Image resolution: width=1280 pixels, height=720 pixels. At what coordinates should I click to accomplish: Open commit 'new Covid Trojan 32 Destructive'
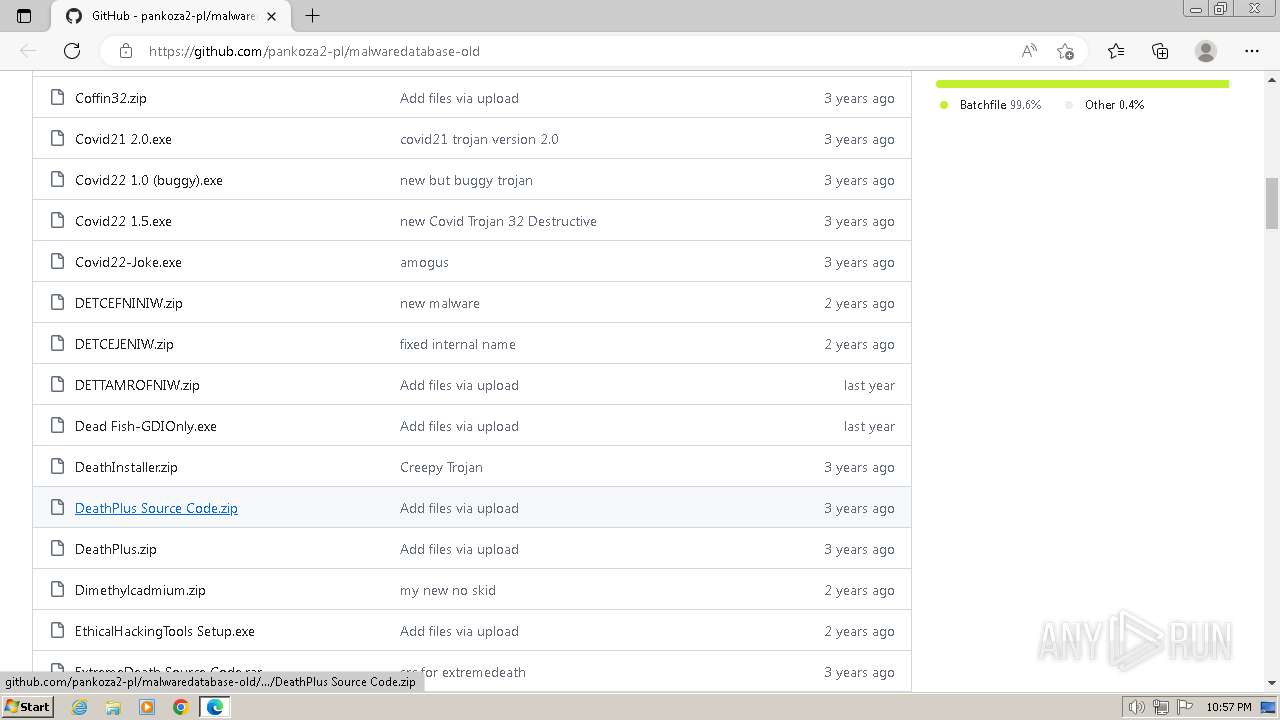tap(498, 221)
